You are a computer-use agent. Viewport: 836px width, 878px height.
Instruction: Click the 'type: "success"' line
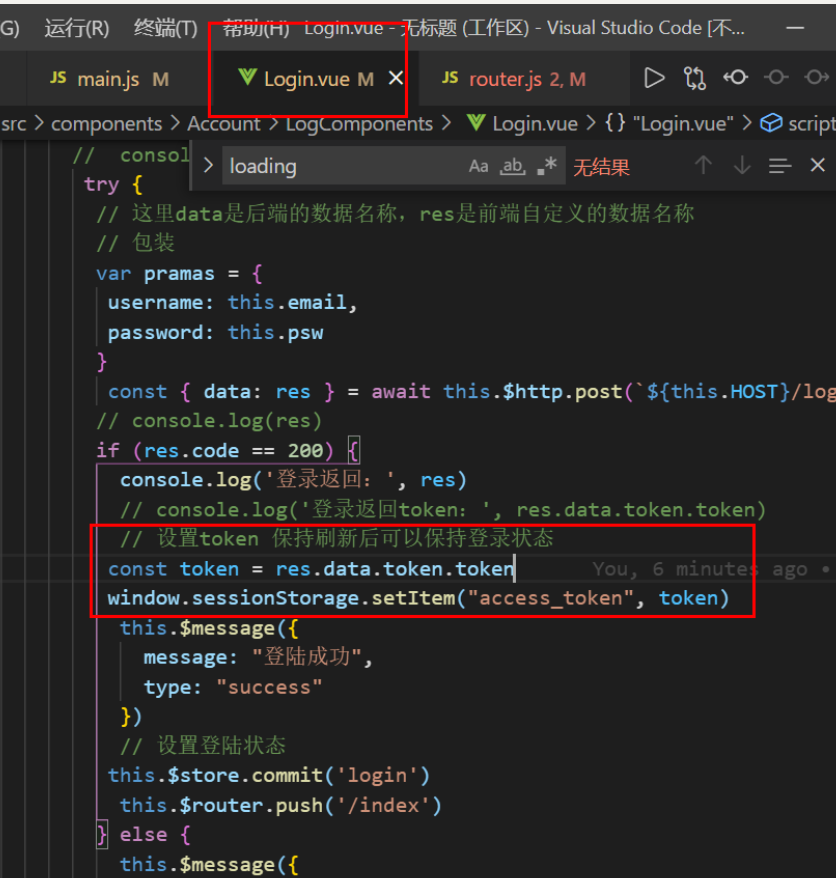click(233, 687)
